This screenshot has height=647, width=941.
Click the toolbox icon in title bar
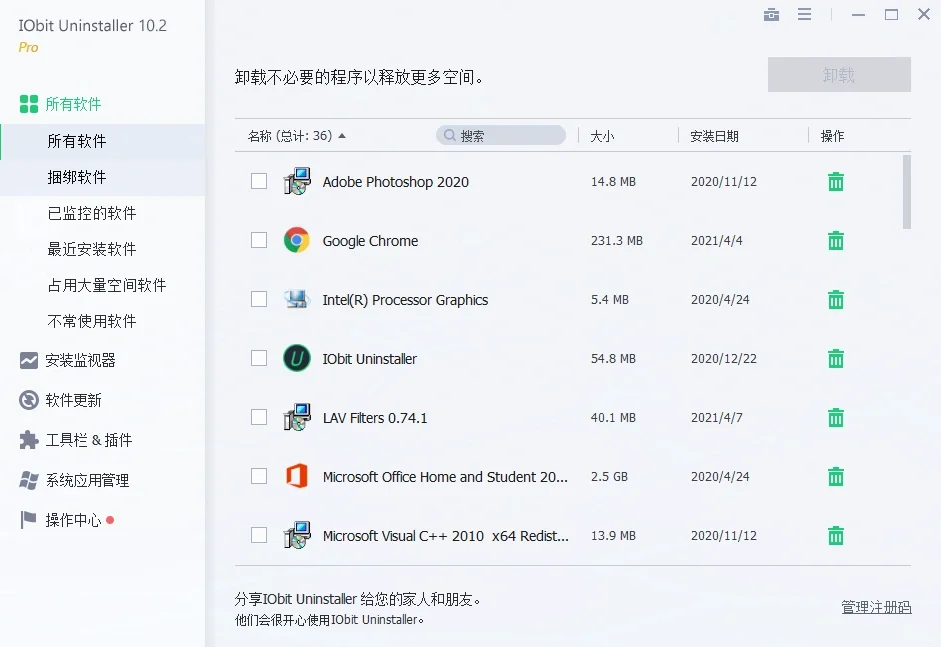(x=771, y=15)
